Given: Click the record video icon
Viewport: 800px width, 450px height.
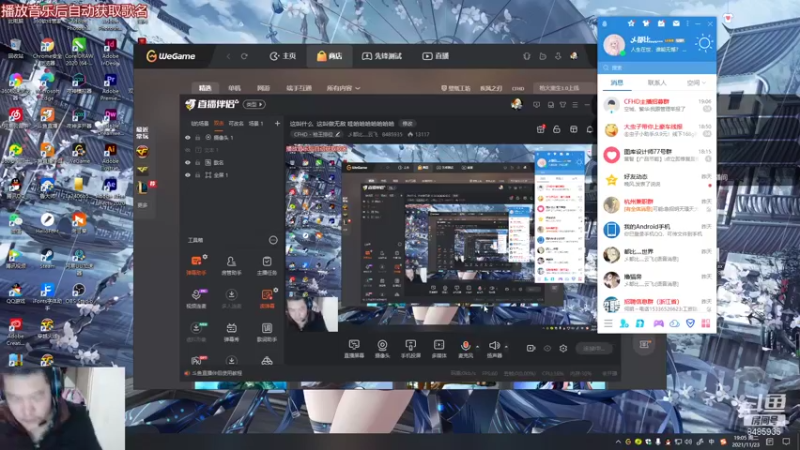Looking at the screenshot, I should [x=531, y=348].
